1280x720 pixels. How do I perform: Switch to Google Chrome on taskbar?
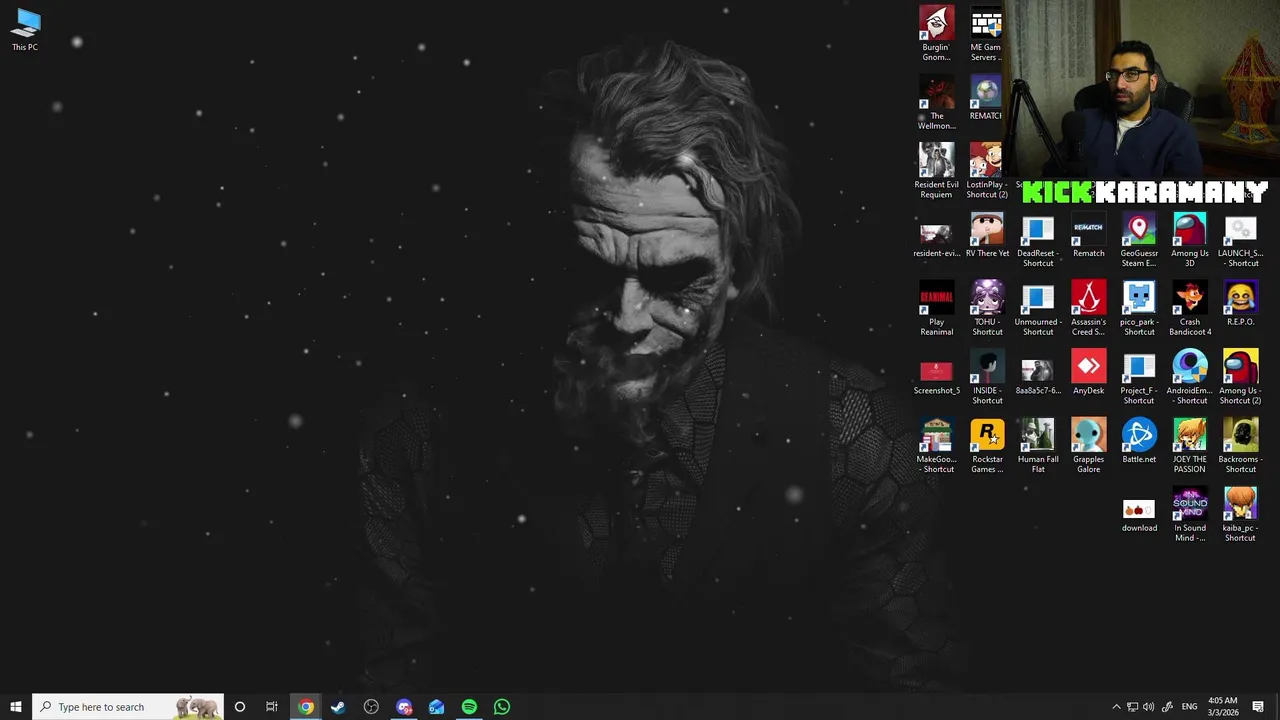[x=306, y=707]
